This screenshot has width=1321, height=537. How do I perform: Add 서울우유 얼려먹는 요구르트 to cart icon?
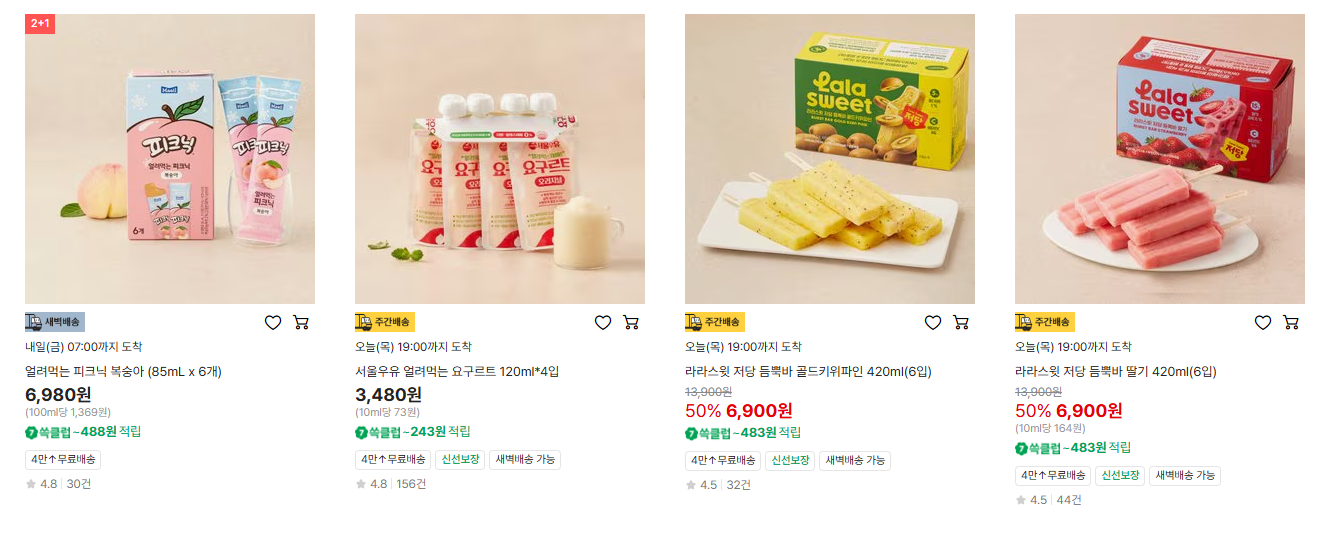coord(631,322)
